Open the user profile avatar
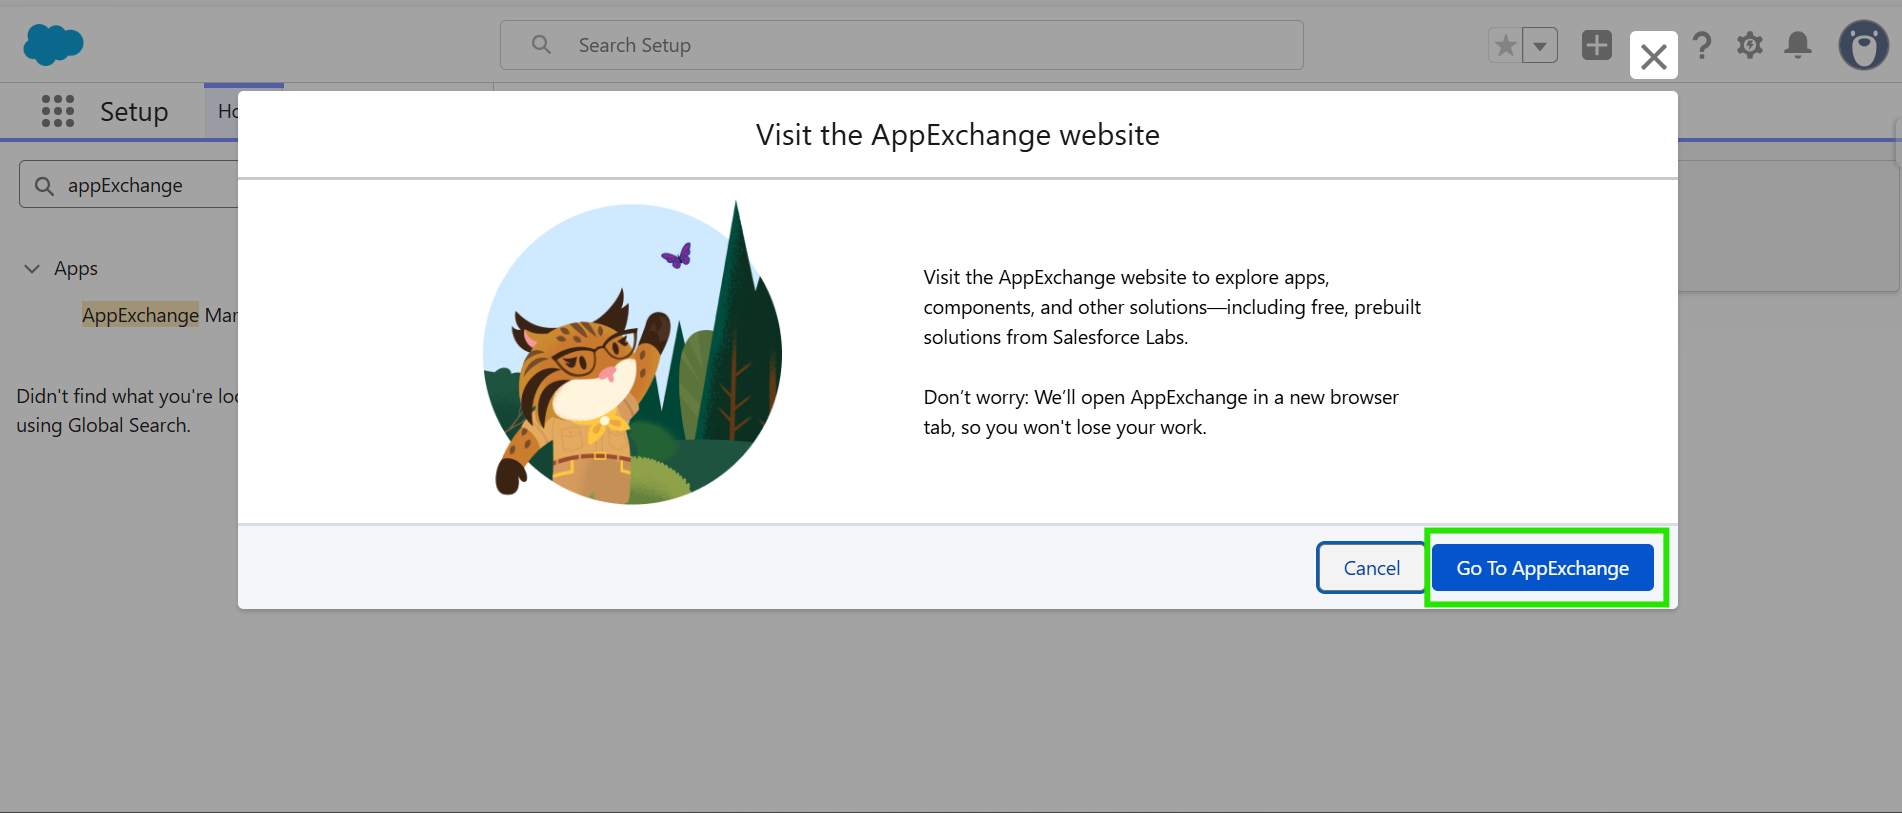Image resolution: width=1902 pixels, height=813 pixels. (x=1864, y=45)
